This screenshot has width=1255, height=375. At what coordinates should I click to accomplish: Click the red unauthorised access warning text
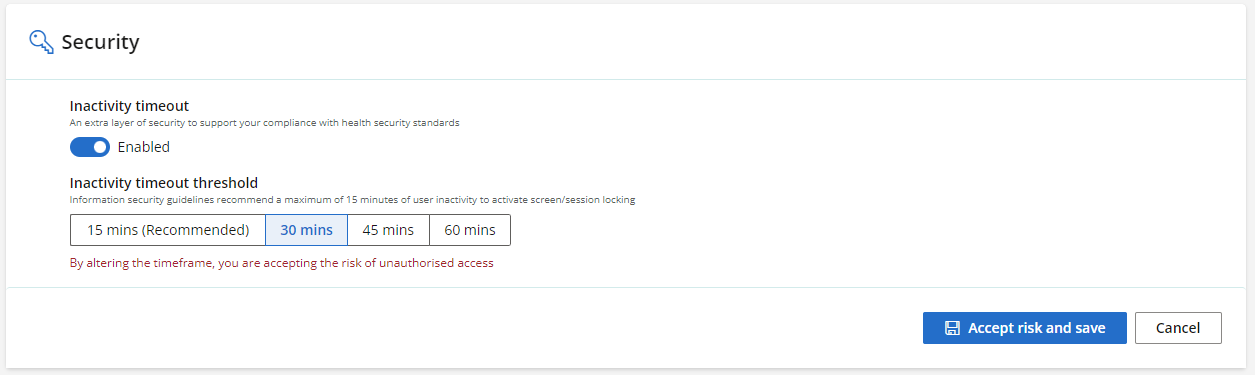(x=281, y=264)
